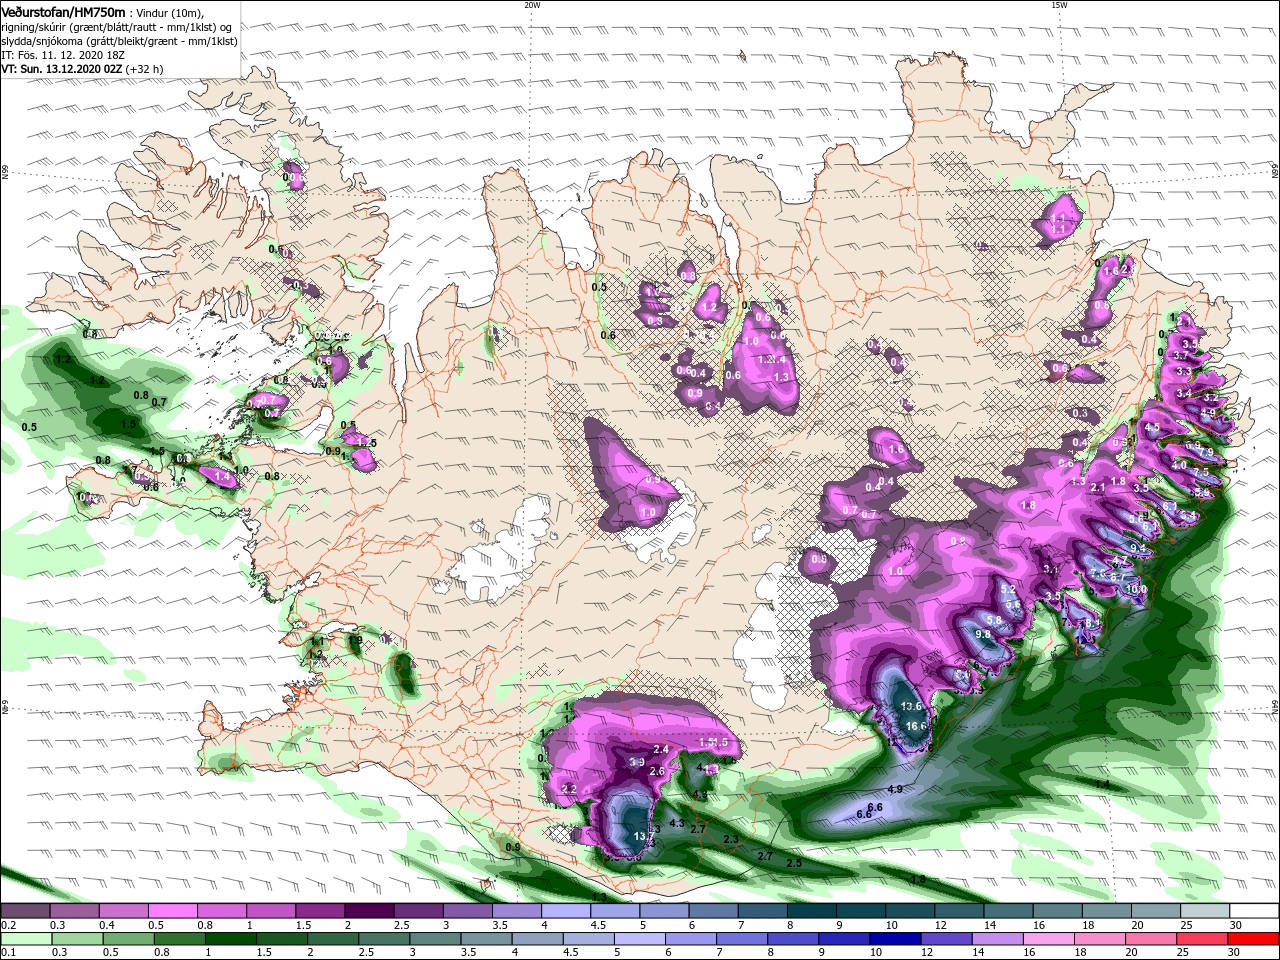Pick the darkest purple 2 swatch in upper scale
Image resolution: width=1280 pixels, height=960 pixels.
point(369,911)
